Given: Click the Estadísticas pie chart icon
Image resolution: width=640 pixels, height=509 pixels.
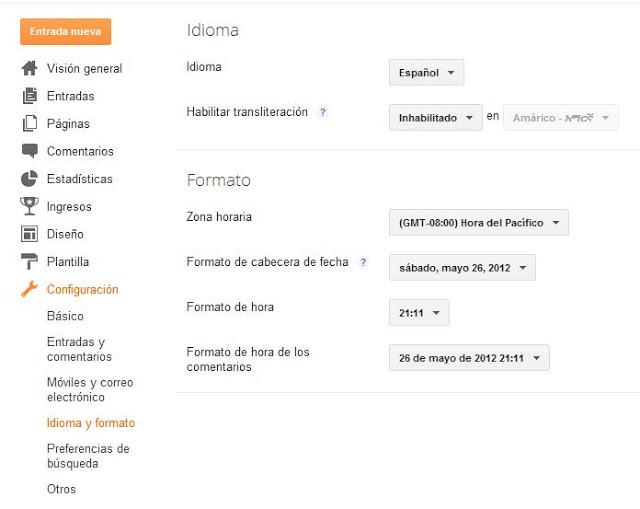Looking at the screenshot, I should tap(29, 179).
